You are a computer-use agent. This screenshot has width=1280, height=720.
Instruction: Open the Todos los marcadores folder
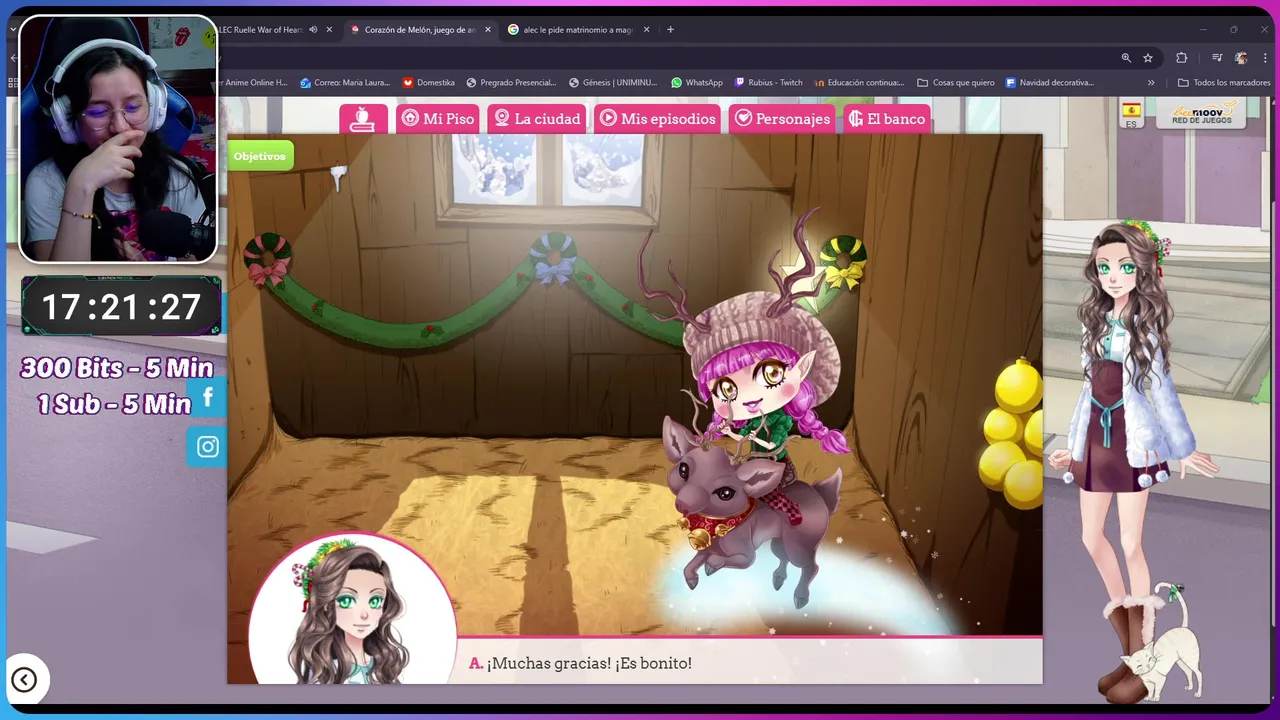coord(1224,83)
